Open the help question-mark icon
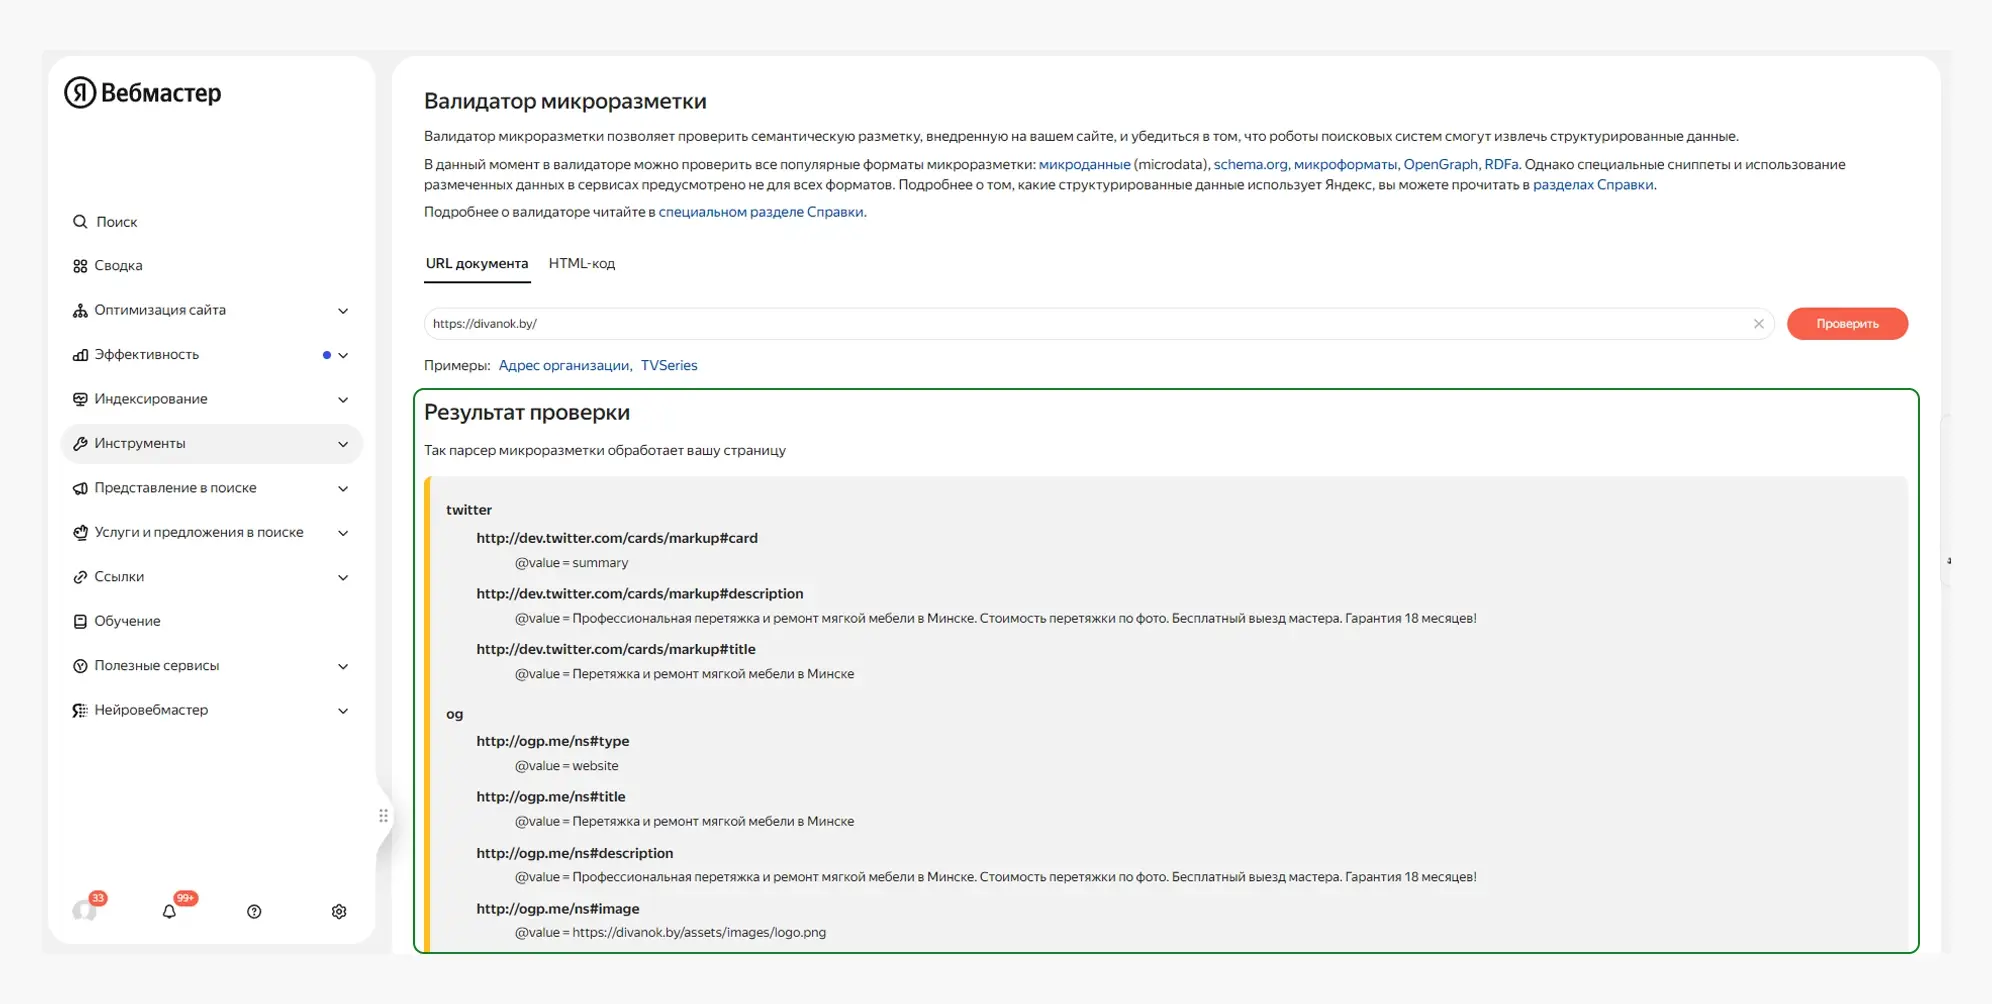The width and height of the screenshot is (1992, 1004). point(254,912)
